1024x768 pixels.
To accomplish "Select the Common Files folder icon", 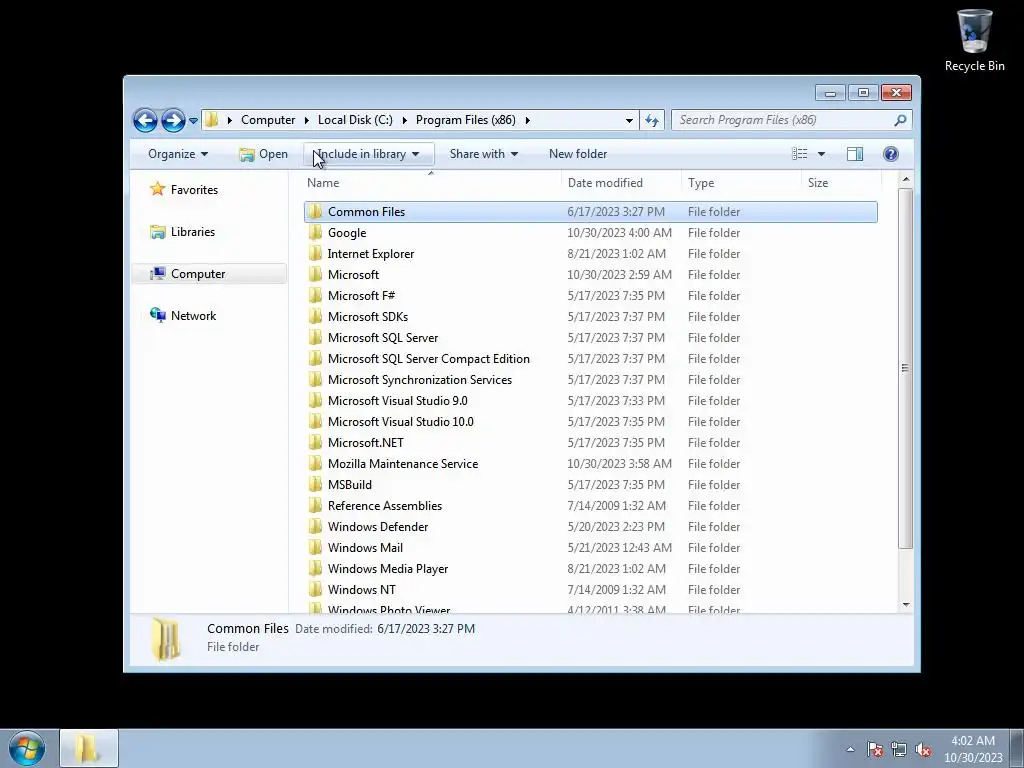I will pyautogui.click(x=315, y=212).
